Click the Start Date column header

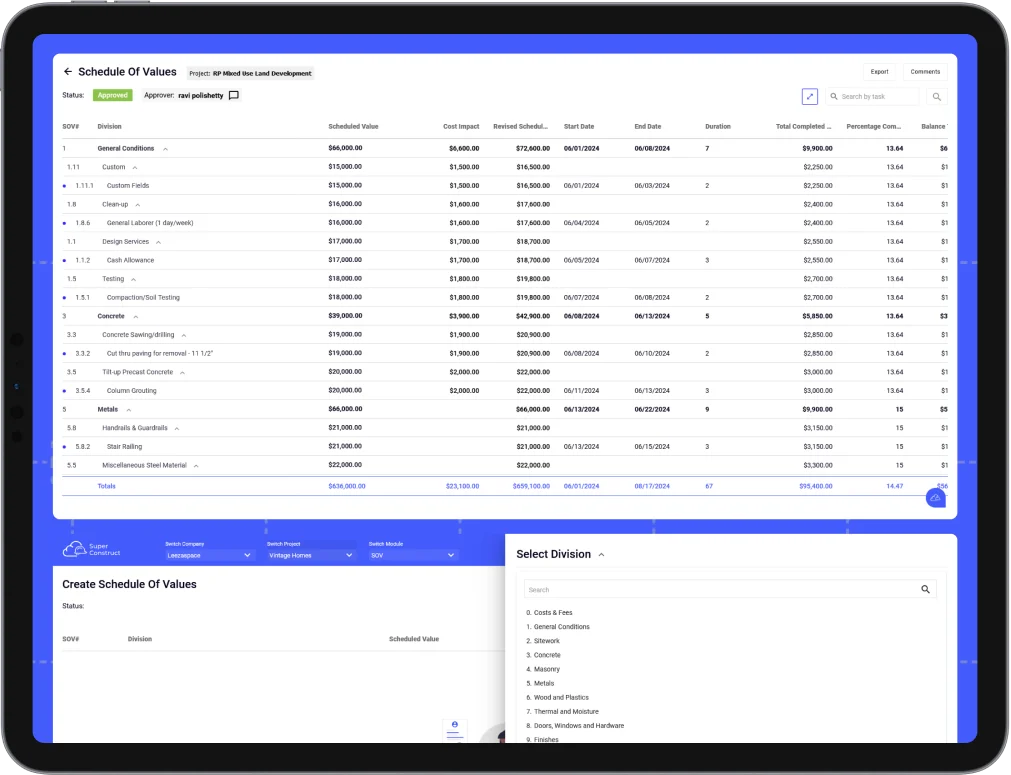point(579,126)
